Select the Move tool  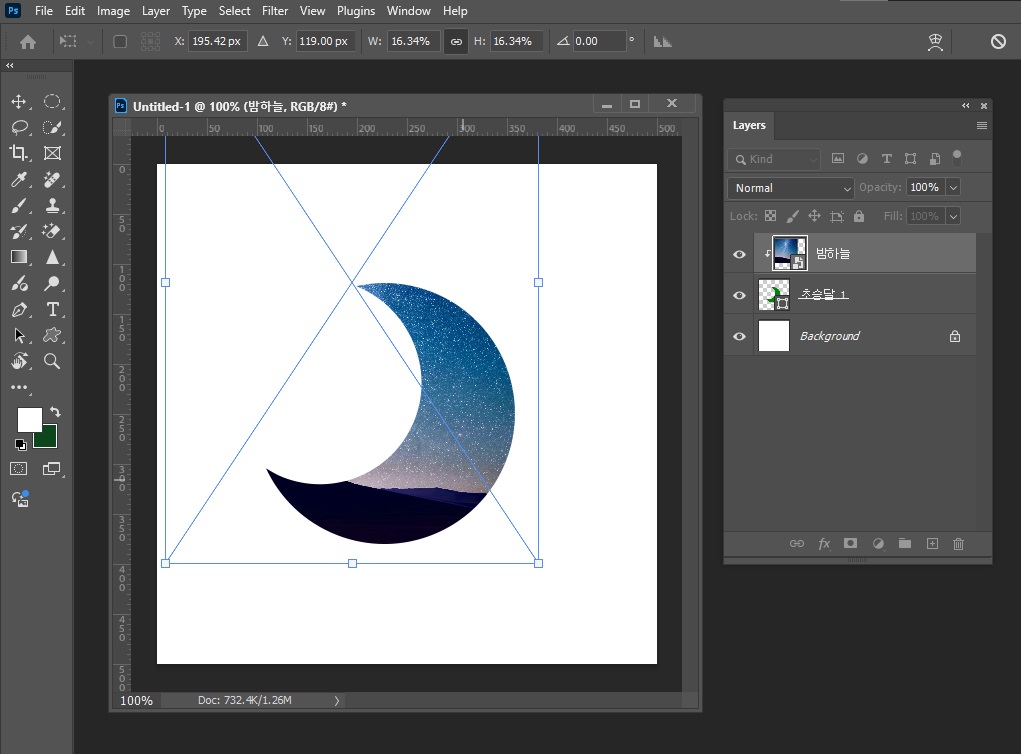click(18, 102)
